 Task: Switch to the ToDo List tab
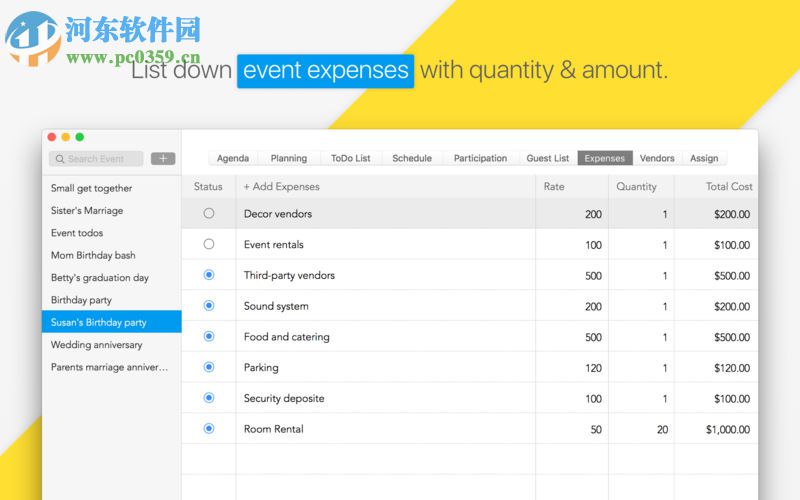coord(351,158)
